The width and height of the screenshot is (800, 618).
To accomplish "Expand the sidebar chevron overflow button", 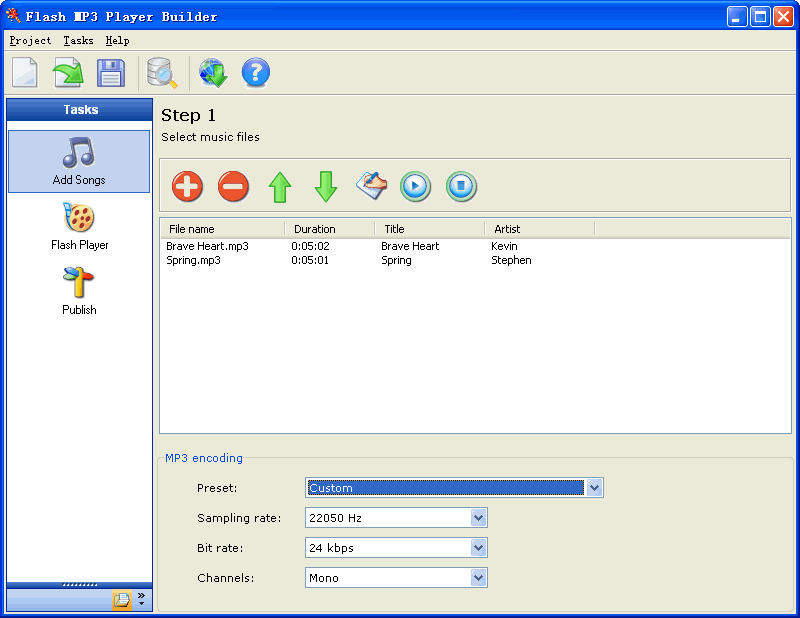I will coord(141,599).
